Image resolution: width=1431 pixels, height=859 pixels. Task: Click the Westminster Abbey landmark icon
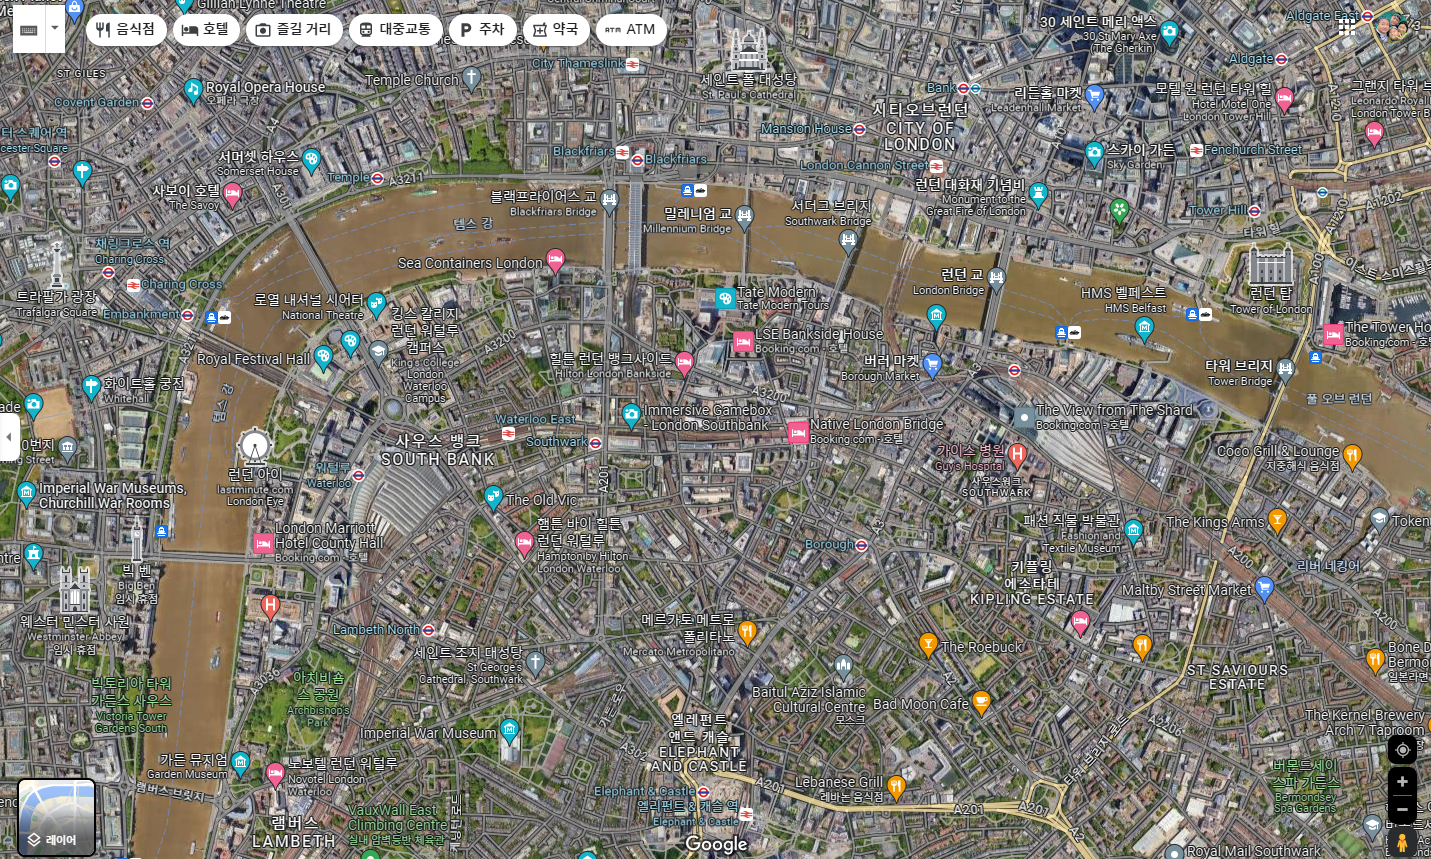point(74,590)
